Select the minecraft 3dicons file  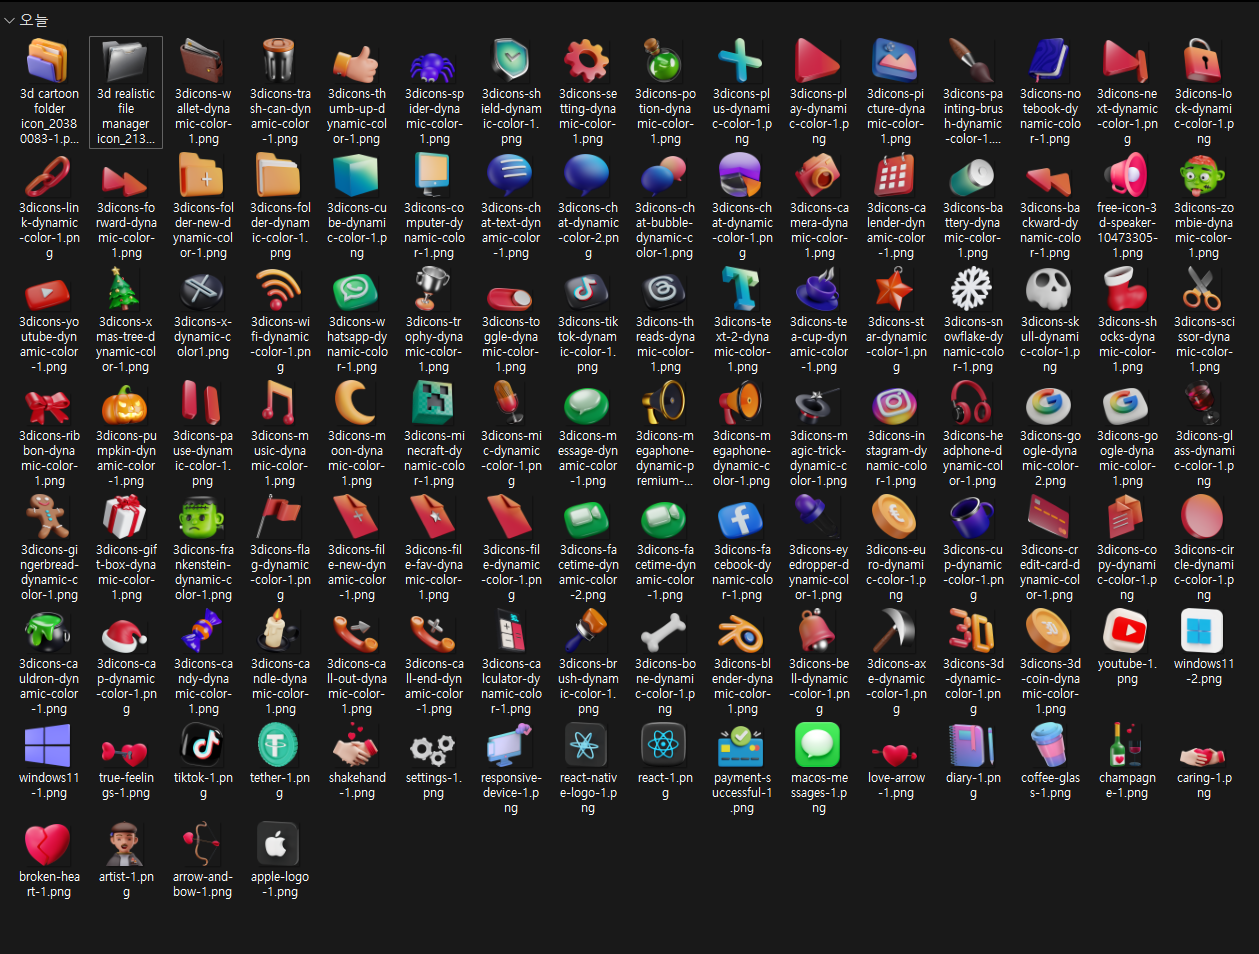(434, 434)
